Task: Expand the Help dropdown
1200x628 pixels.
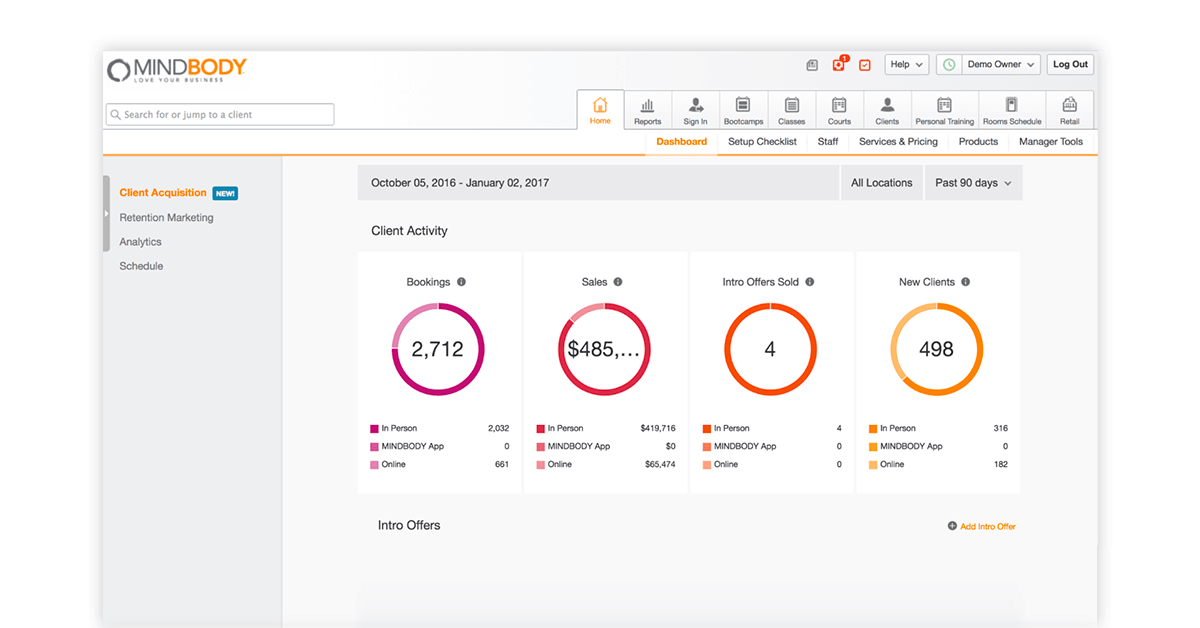Action: point(907,65)
